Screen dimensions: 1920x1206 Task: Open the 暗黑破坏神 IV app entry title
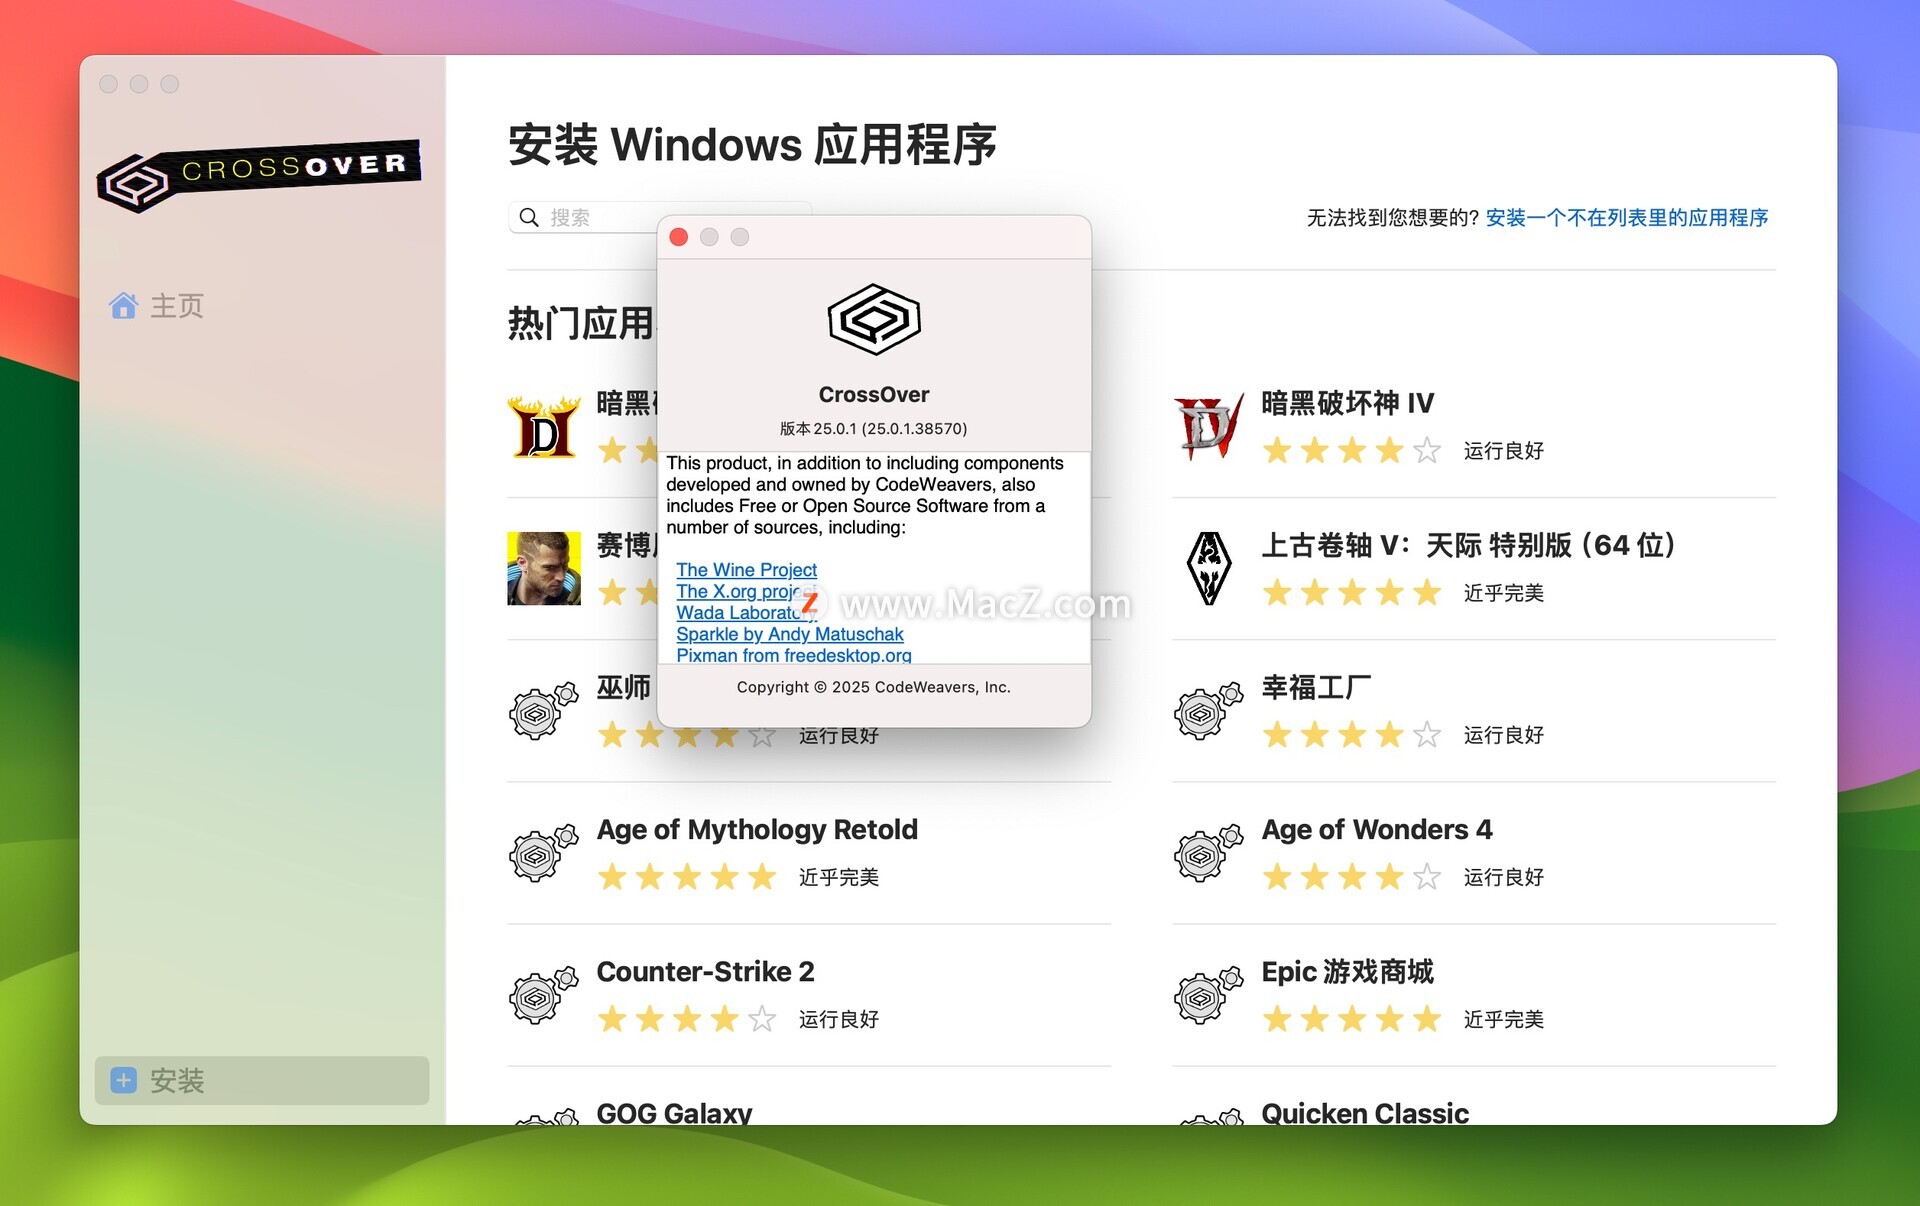click(x=1347, y=403)
